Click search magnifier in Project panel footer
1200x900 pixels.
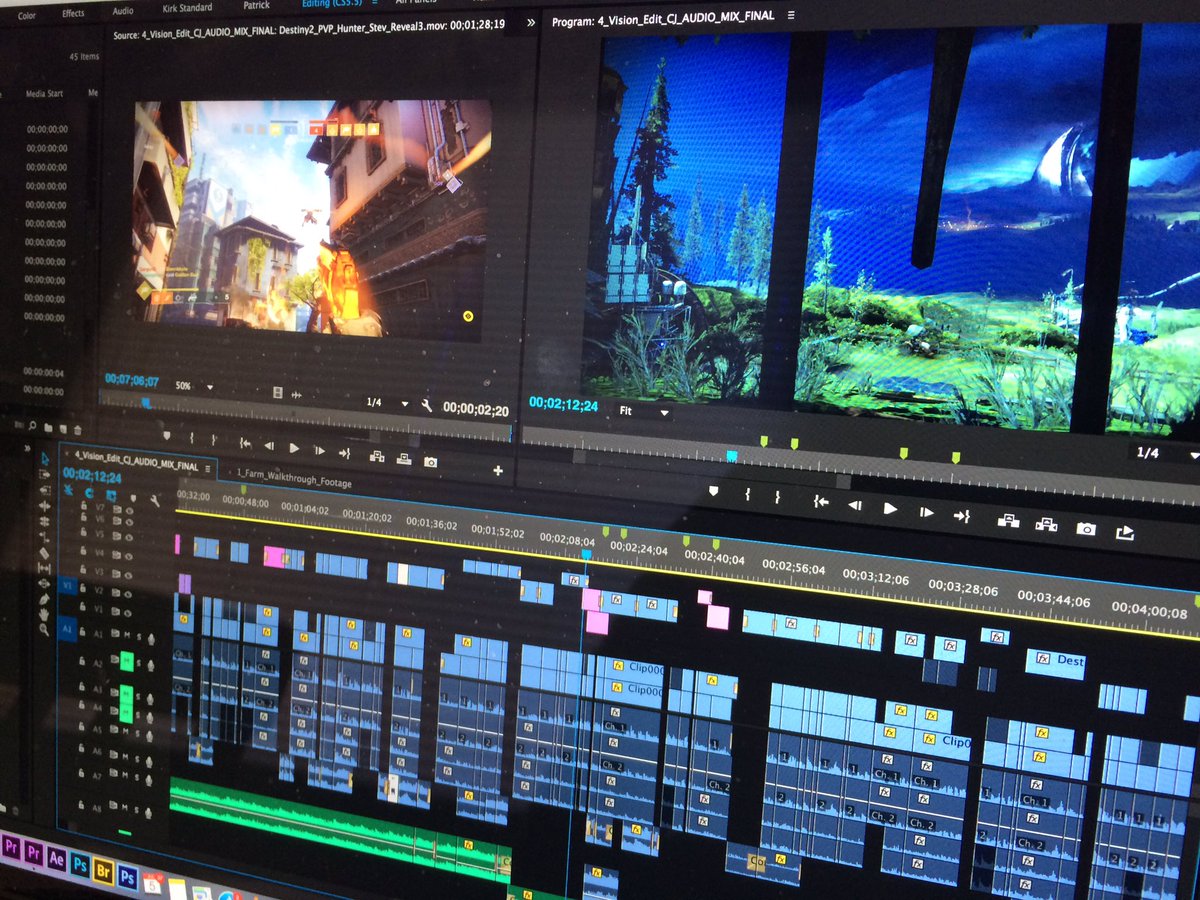(32, 426)
